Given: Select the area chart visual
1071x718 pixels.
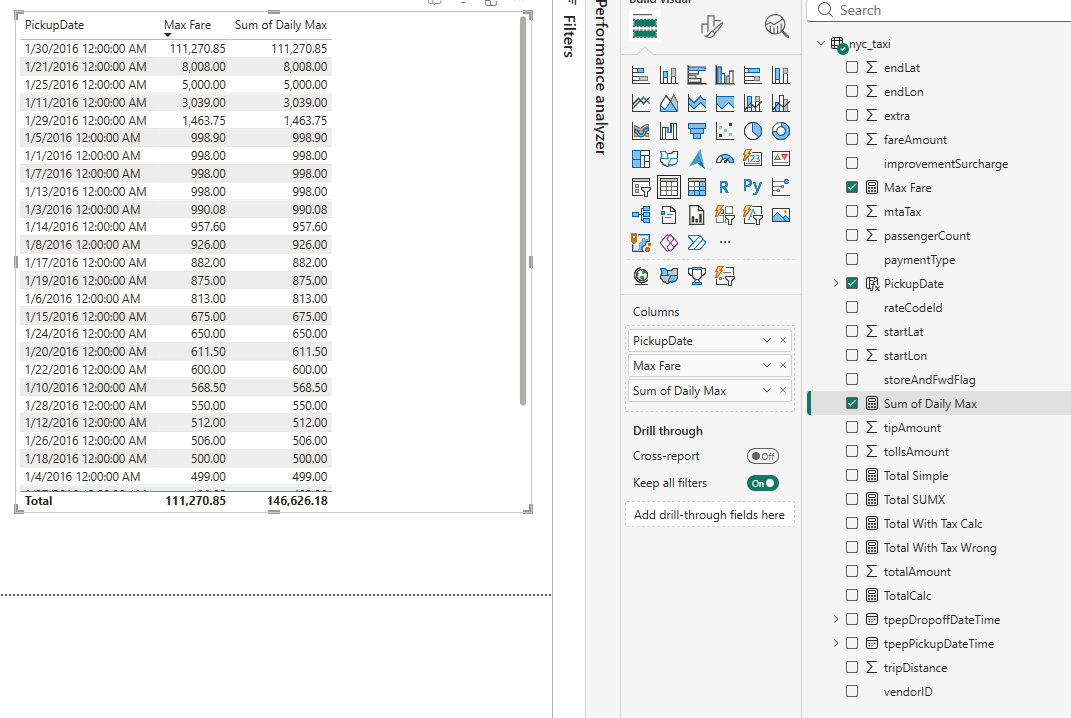Looking at the screenshot, I should [x=669, y=103].
